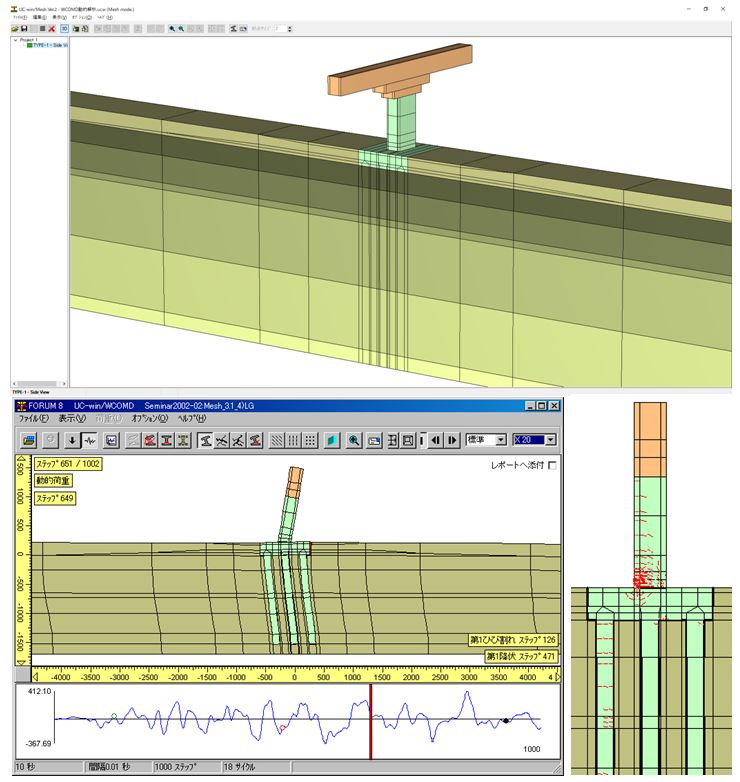Click the 10 秒 status bar entry
Image resolution: width=740 pixels, height=782 pixels.
48,767
